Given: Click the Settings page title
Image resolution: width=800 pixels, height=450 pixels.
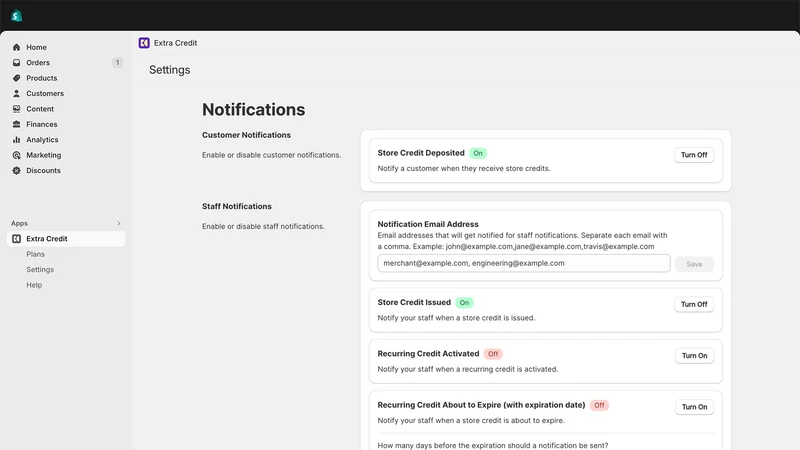Looking at the screenshot, I should (x=169, y=70).
